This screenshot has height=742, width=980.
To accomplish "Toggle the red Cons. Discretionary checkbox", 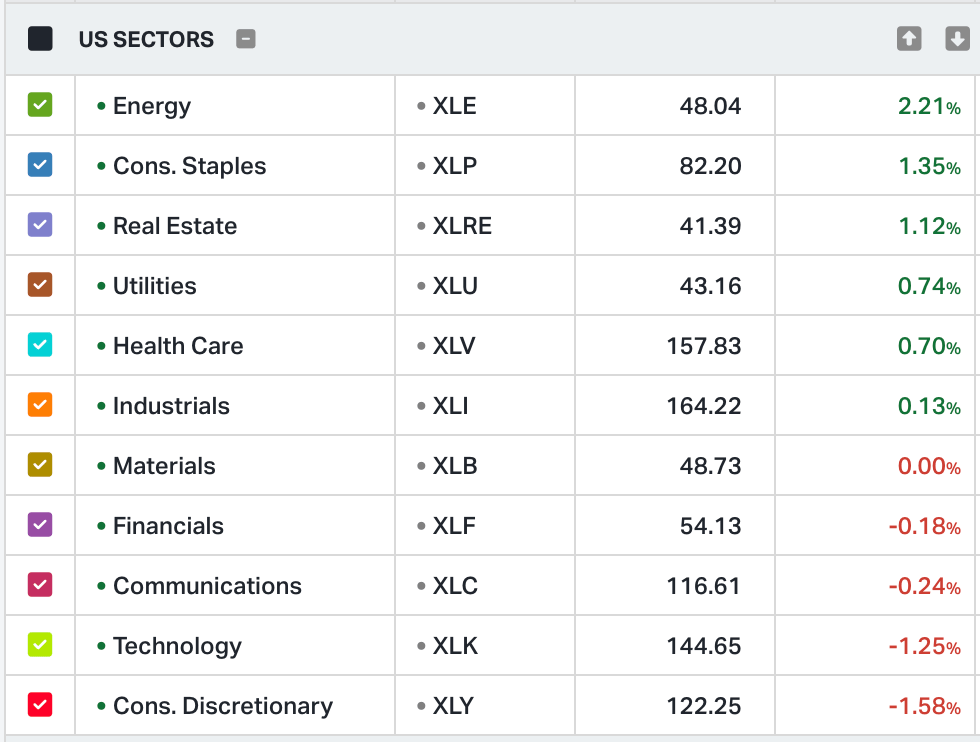I will 40,705.
